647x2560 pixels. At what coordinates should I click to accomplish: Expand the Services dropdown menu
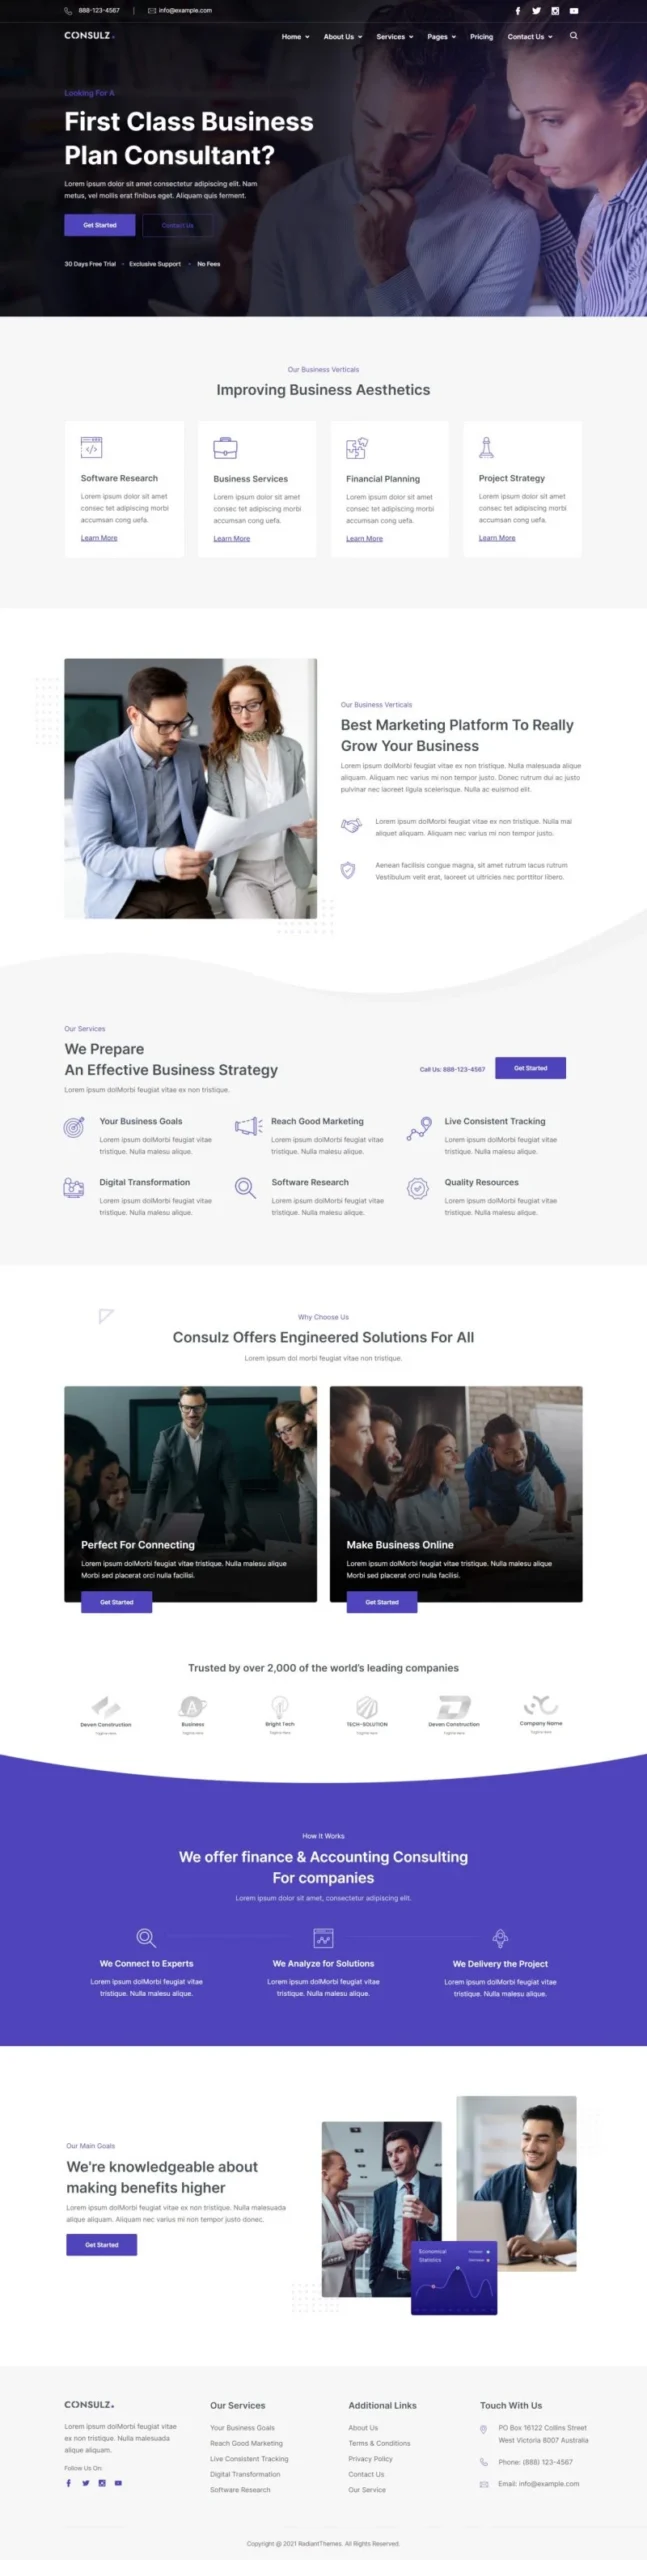click(x=394, y=37)
